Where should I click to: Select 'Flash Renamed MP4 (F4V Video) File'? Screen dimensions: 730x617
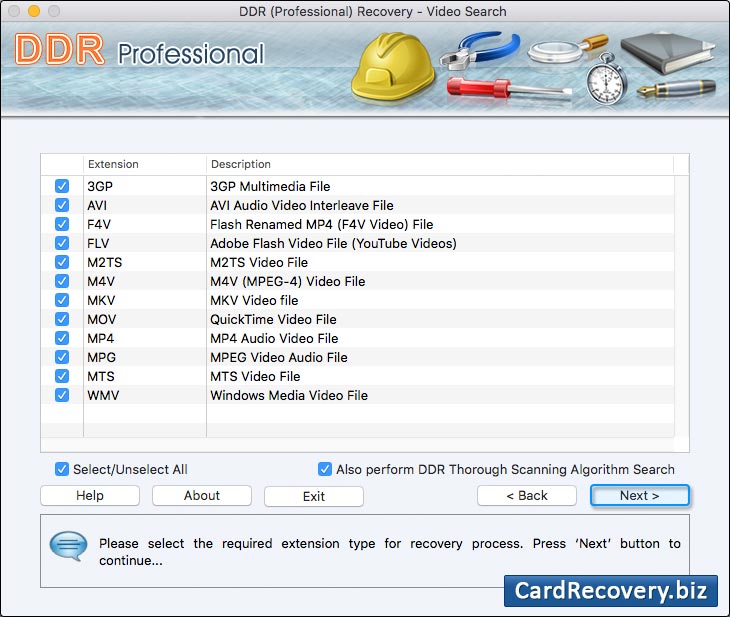coord(321,224)
